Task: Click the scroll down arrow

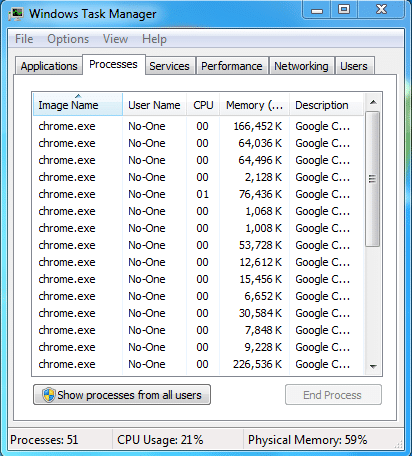Action: (x=373, y=367)
